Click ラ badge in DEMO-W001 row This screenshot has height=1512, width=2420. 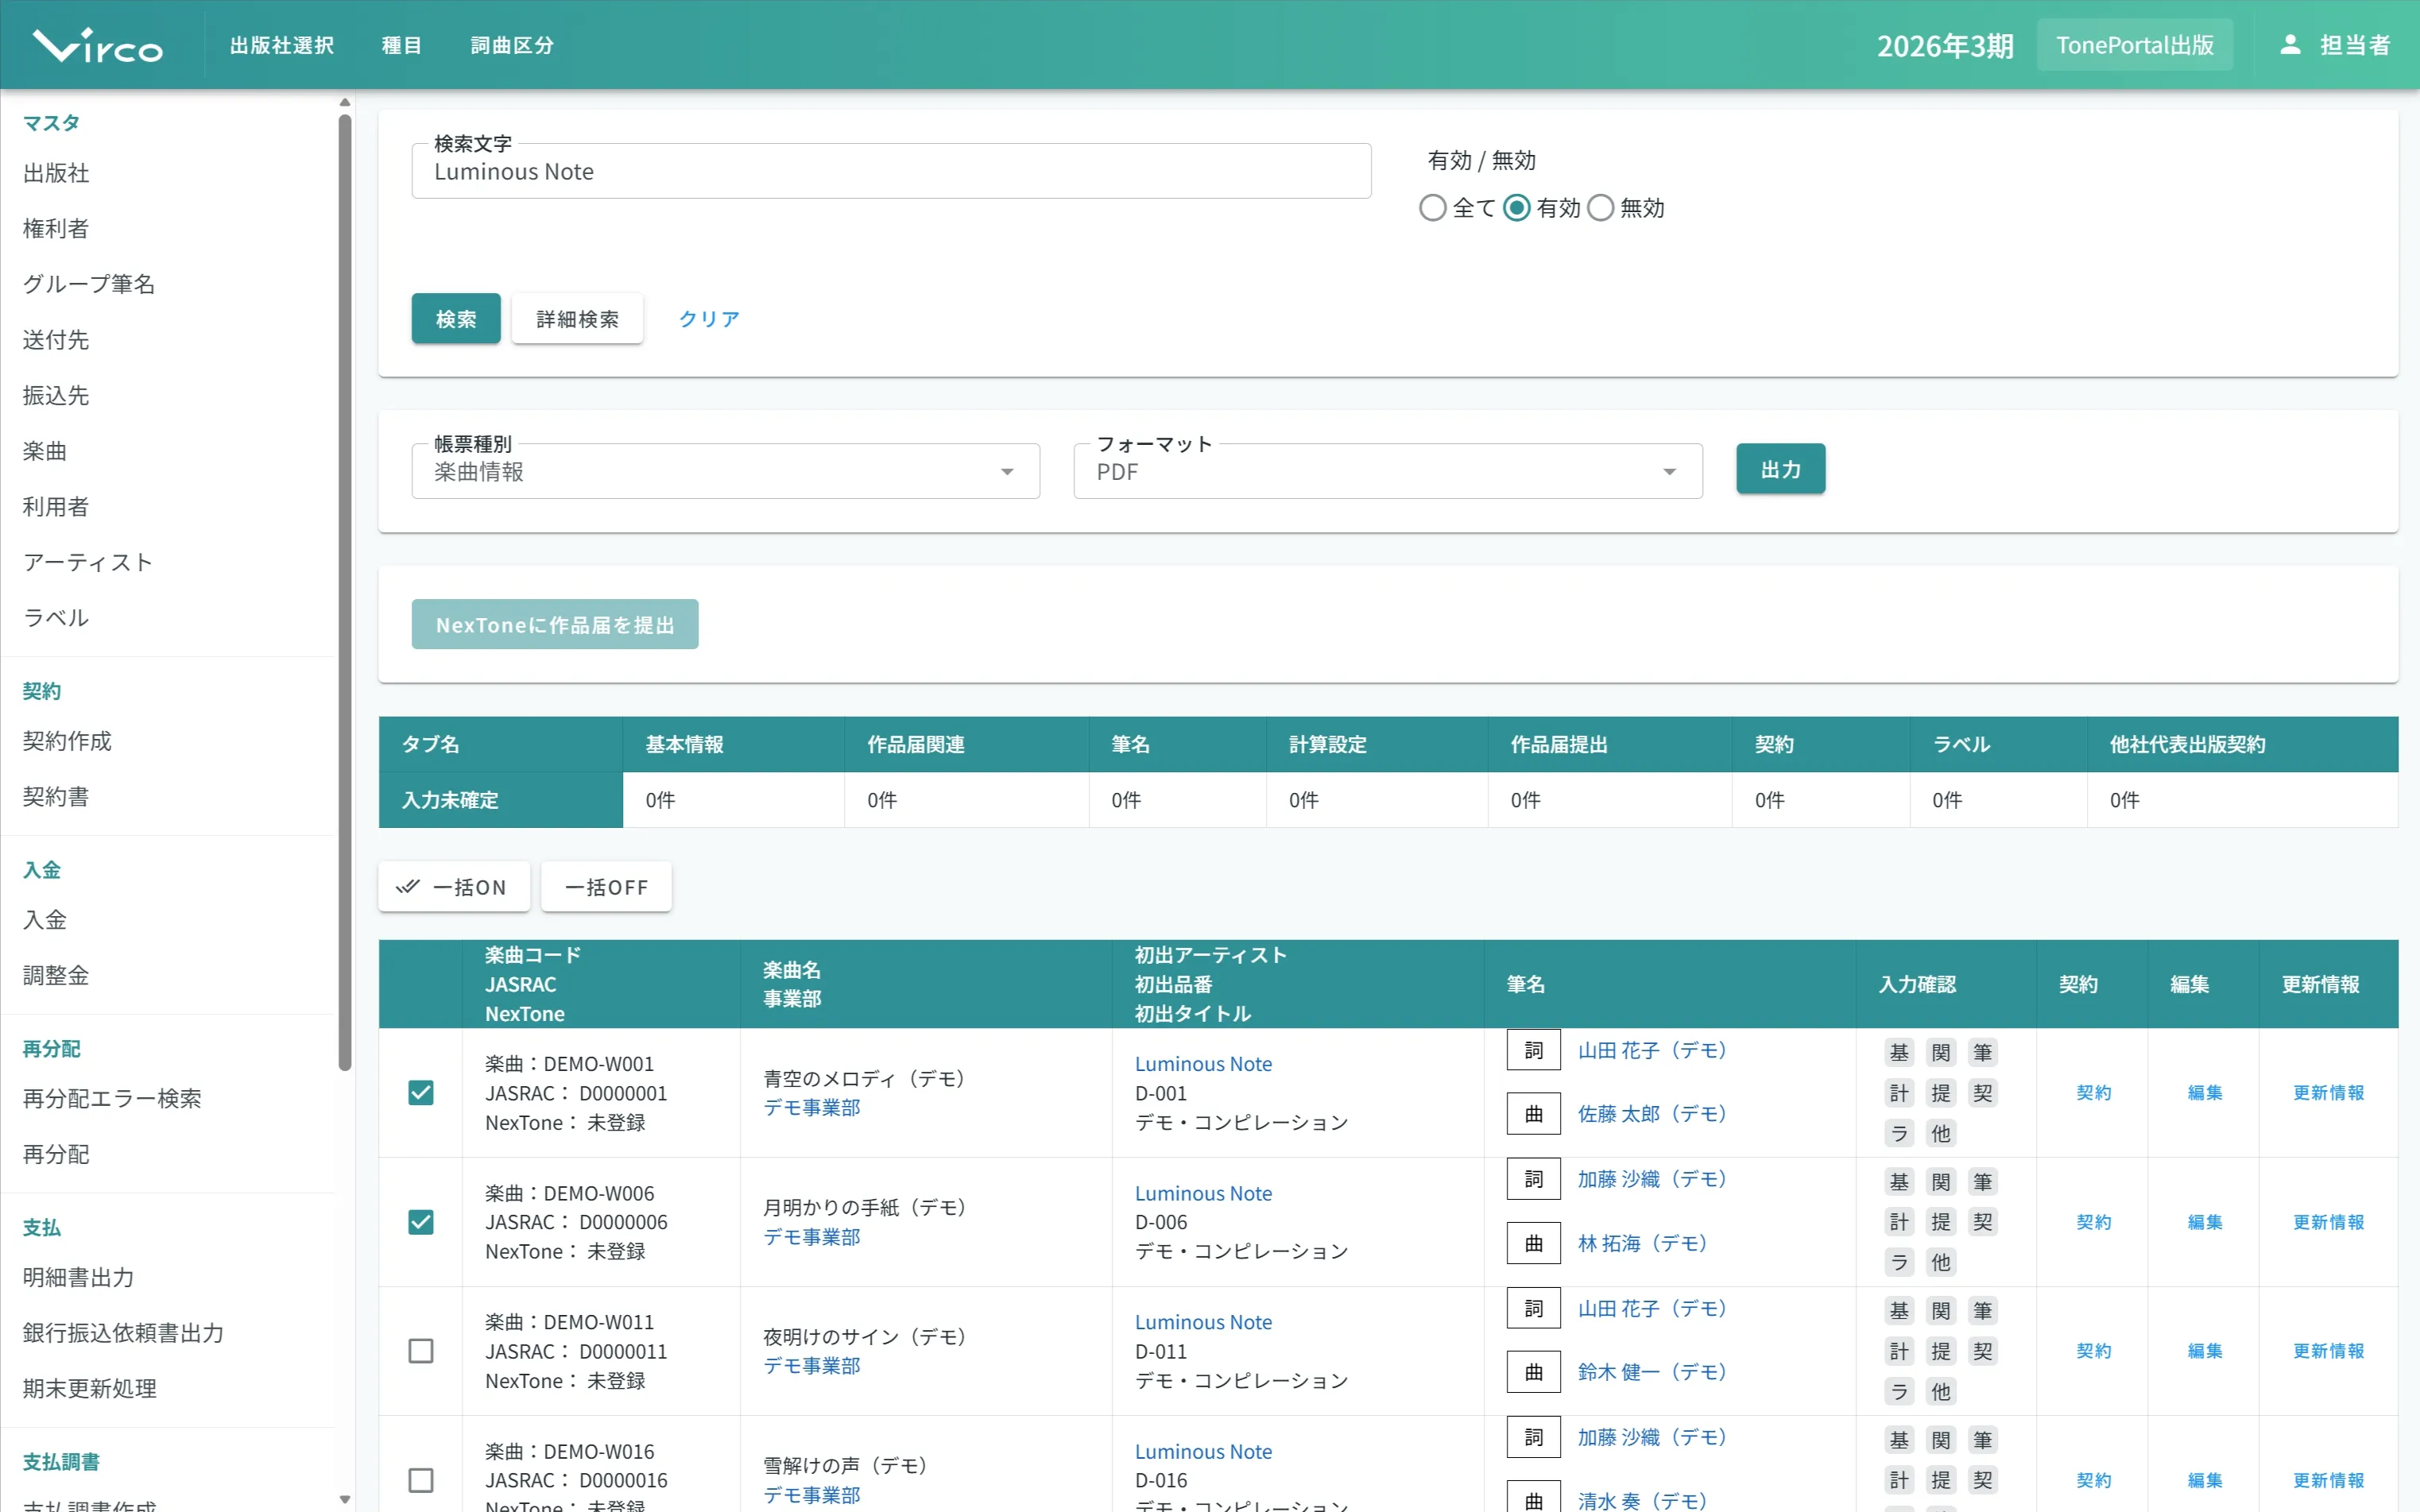click(x=1899, y=1133)
